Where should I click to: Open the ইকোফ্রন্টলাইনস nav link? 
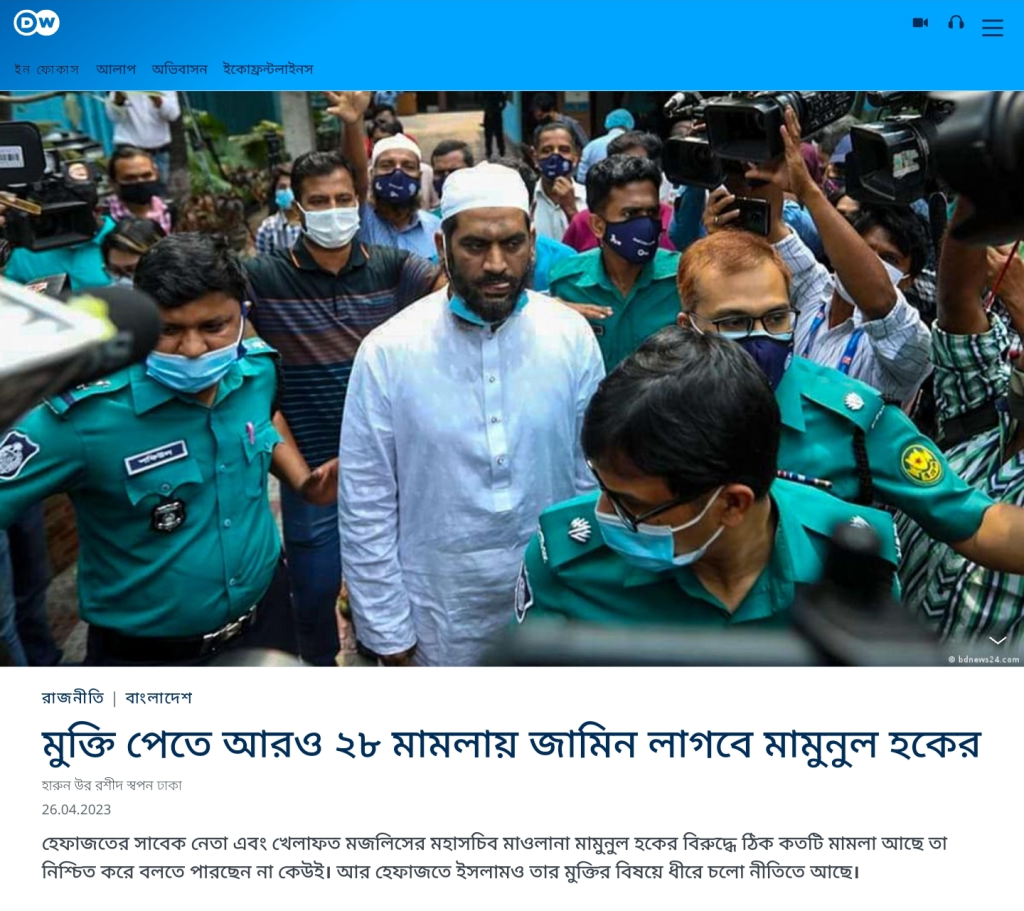(x=268, y=69)
